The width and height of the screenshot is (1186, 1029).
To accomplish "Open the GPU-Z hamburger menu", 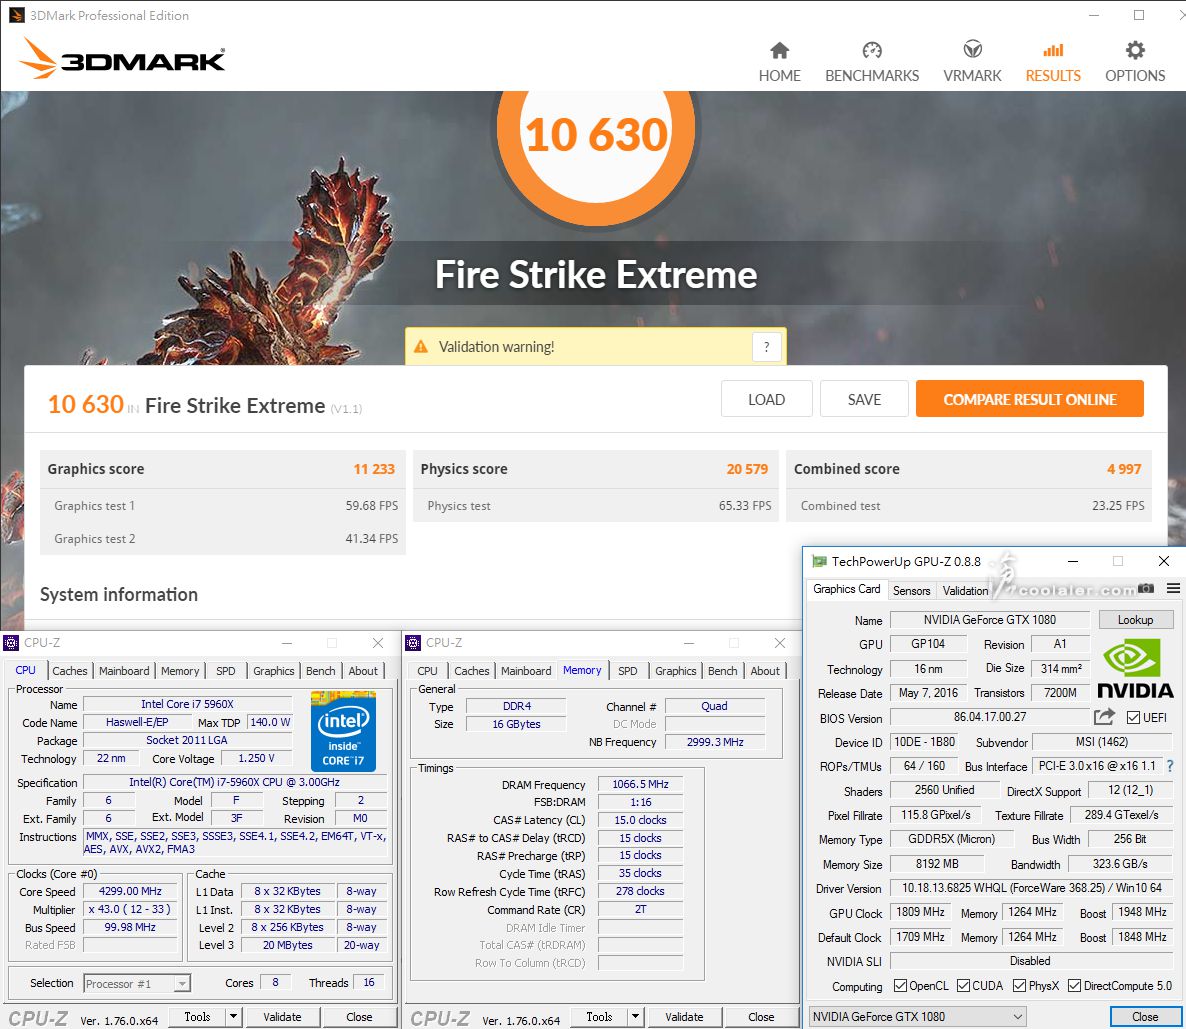I will coord(1173,589).
